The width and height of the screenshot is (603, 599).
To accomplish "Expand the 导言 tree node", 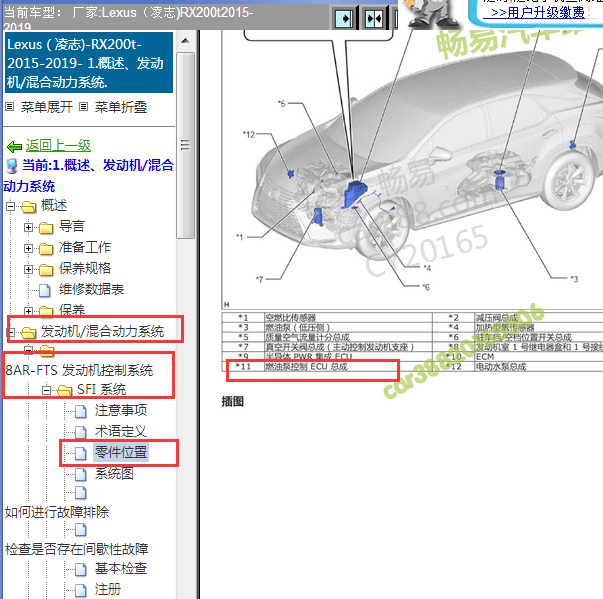I will click(28, 228).
